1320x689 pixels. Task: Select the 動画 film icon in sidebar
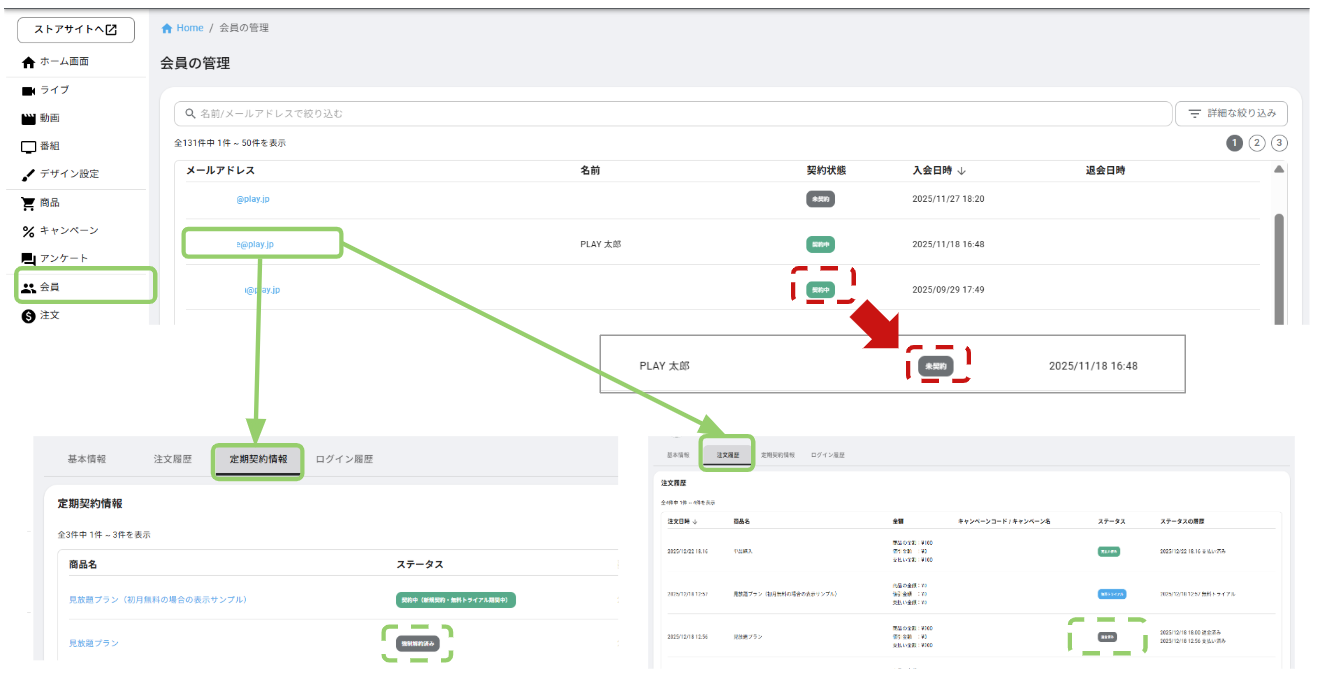pos(28,119)
